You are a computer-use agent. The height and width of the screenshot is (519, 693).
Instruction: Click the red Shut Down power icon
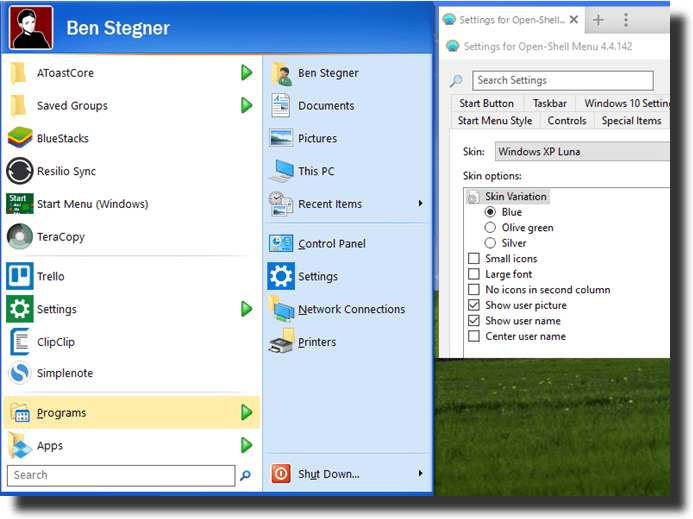[281, 474]
